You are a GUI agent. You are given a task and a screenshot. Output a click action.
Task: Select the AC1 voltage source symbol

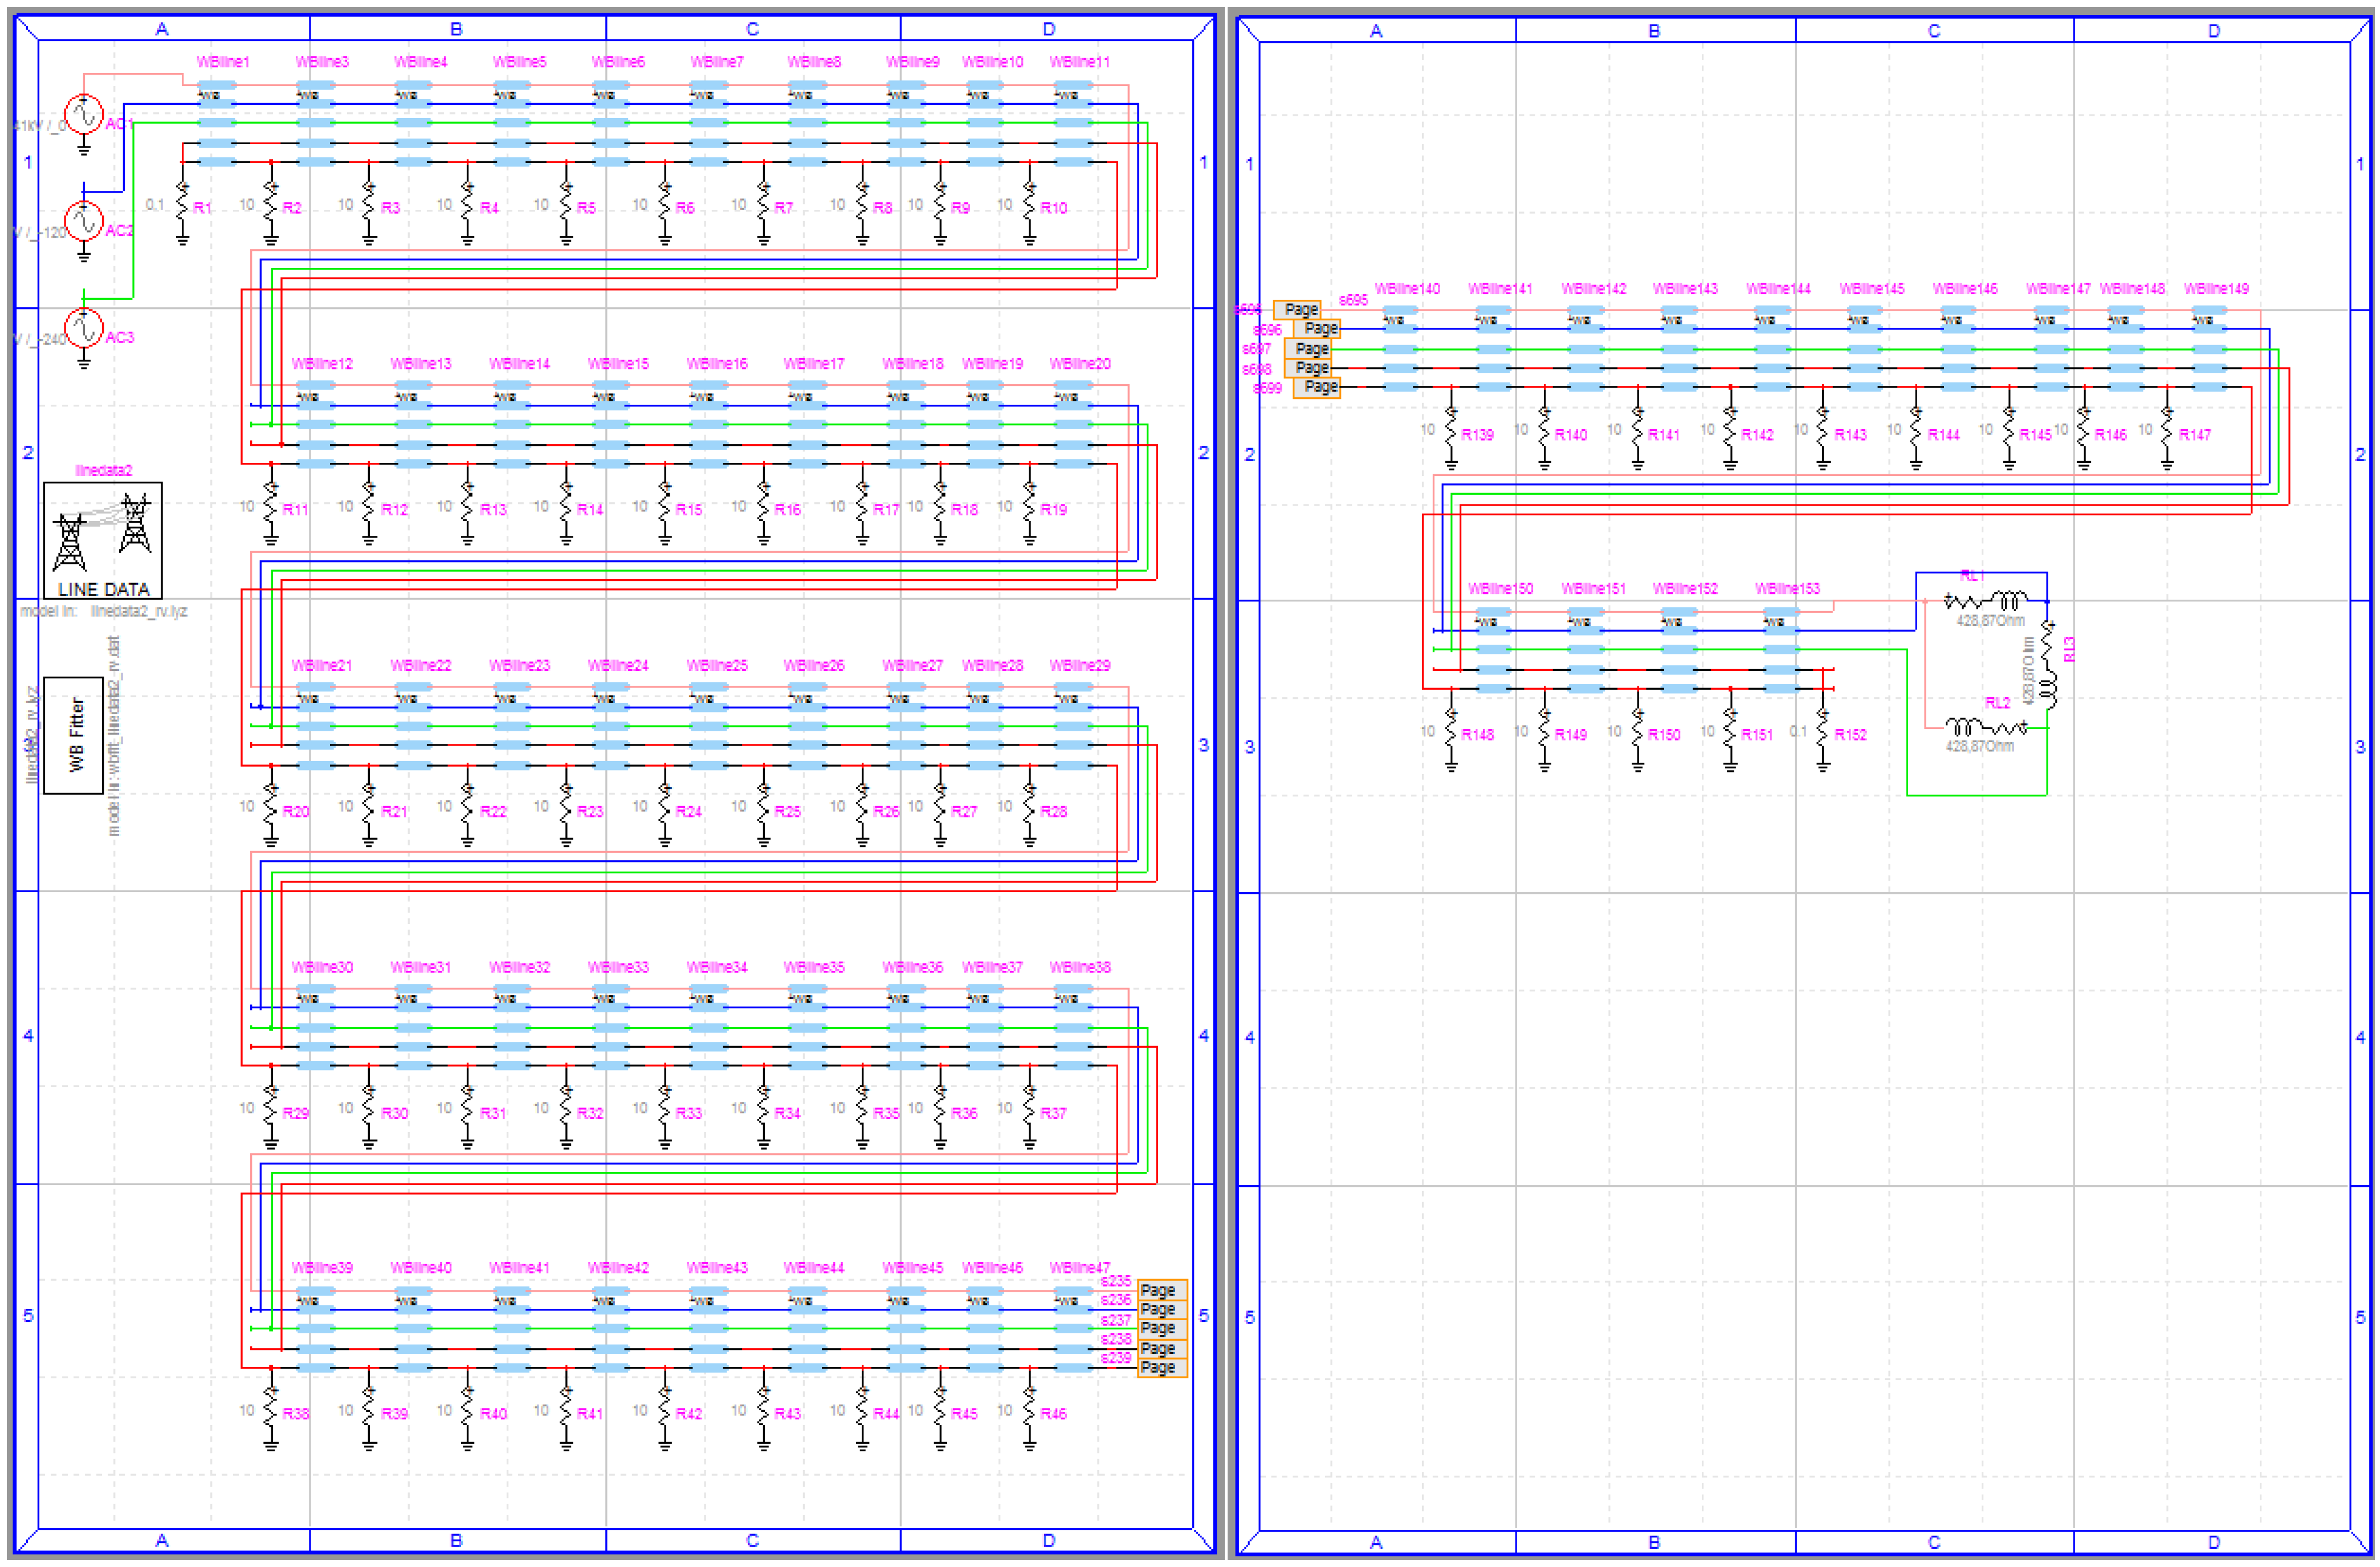click(83, 114)
